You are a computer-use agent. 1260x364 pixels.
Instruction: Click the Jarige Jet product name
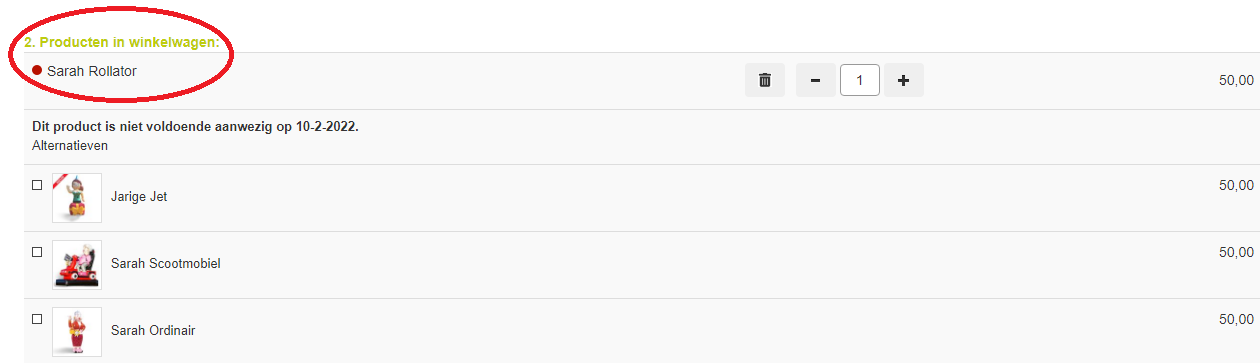(139, 197)
